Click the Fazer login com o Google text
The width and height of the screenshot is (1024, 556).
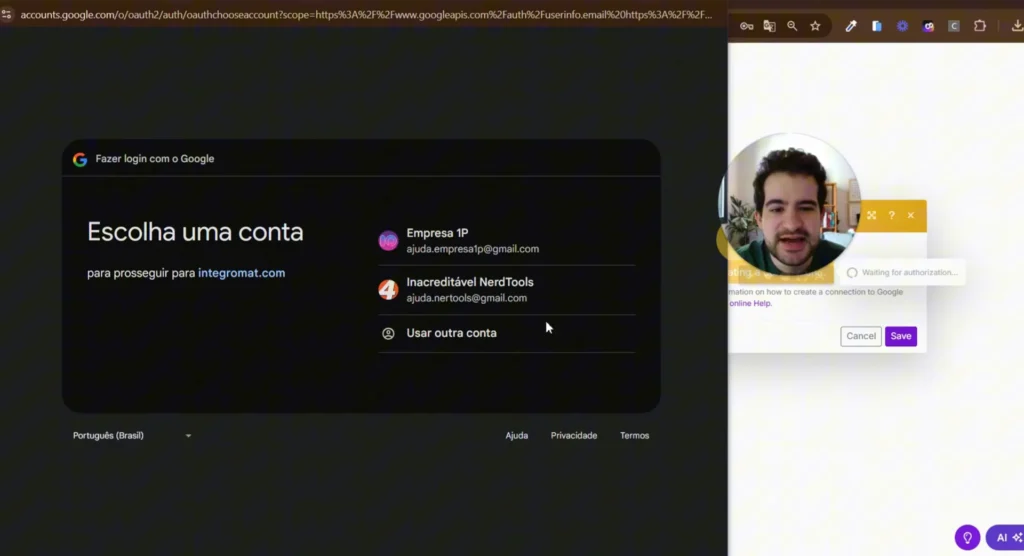tap(155, 159)
